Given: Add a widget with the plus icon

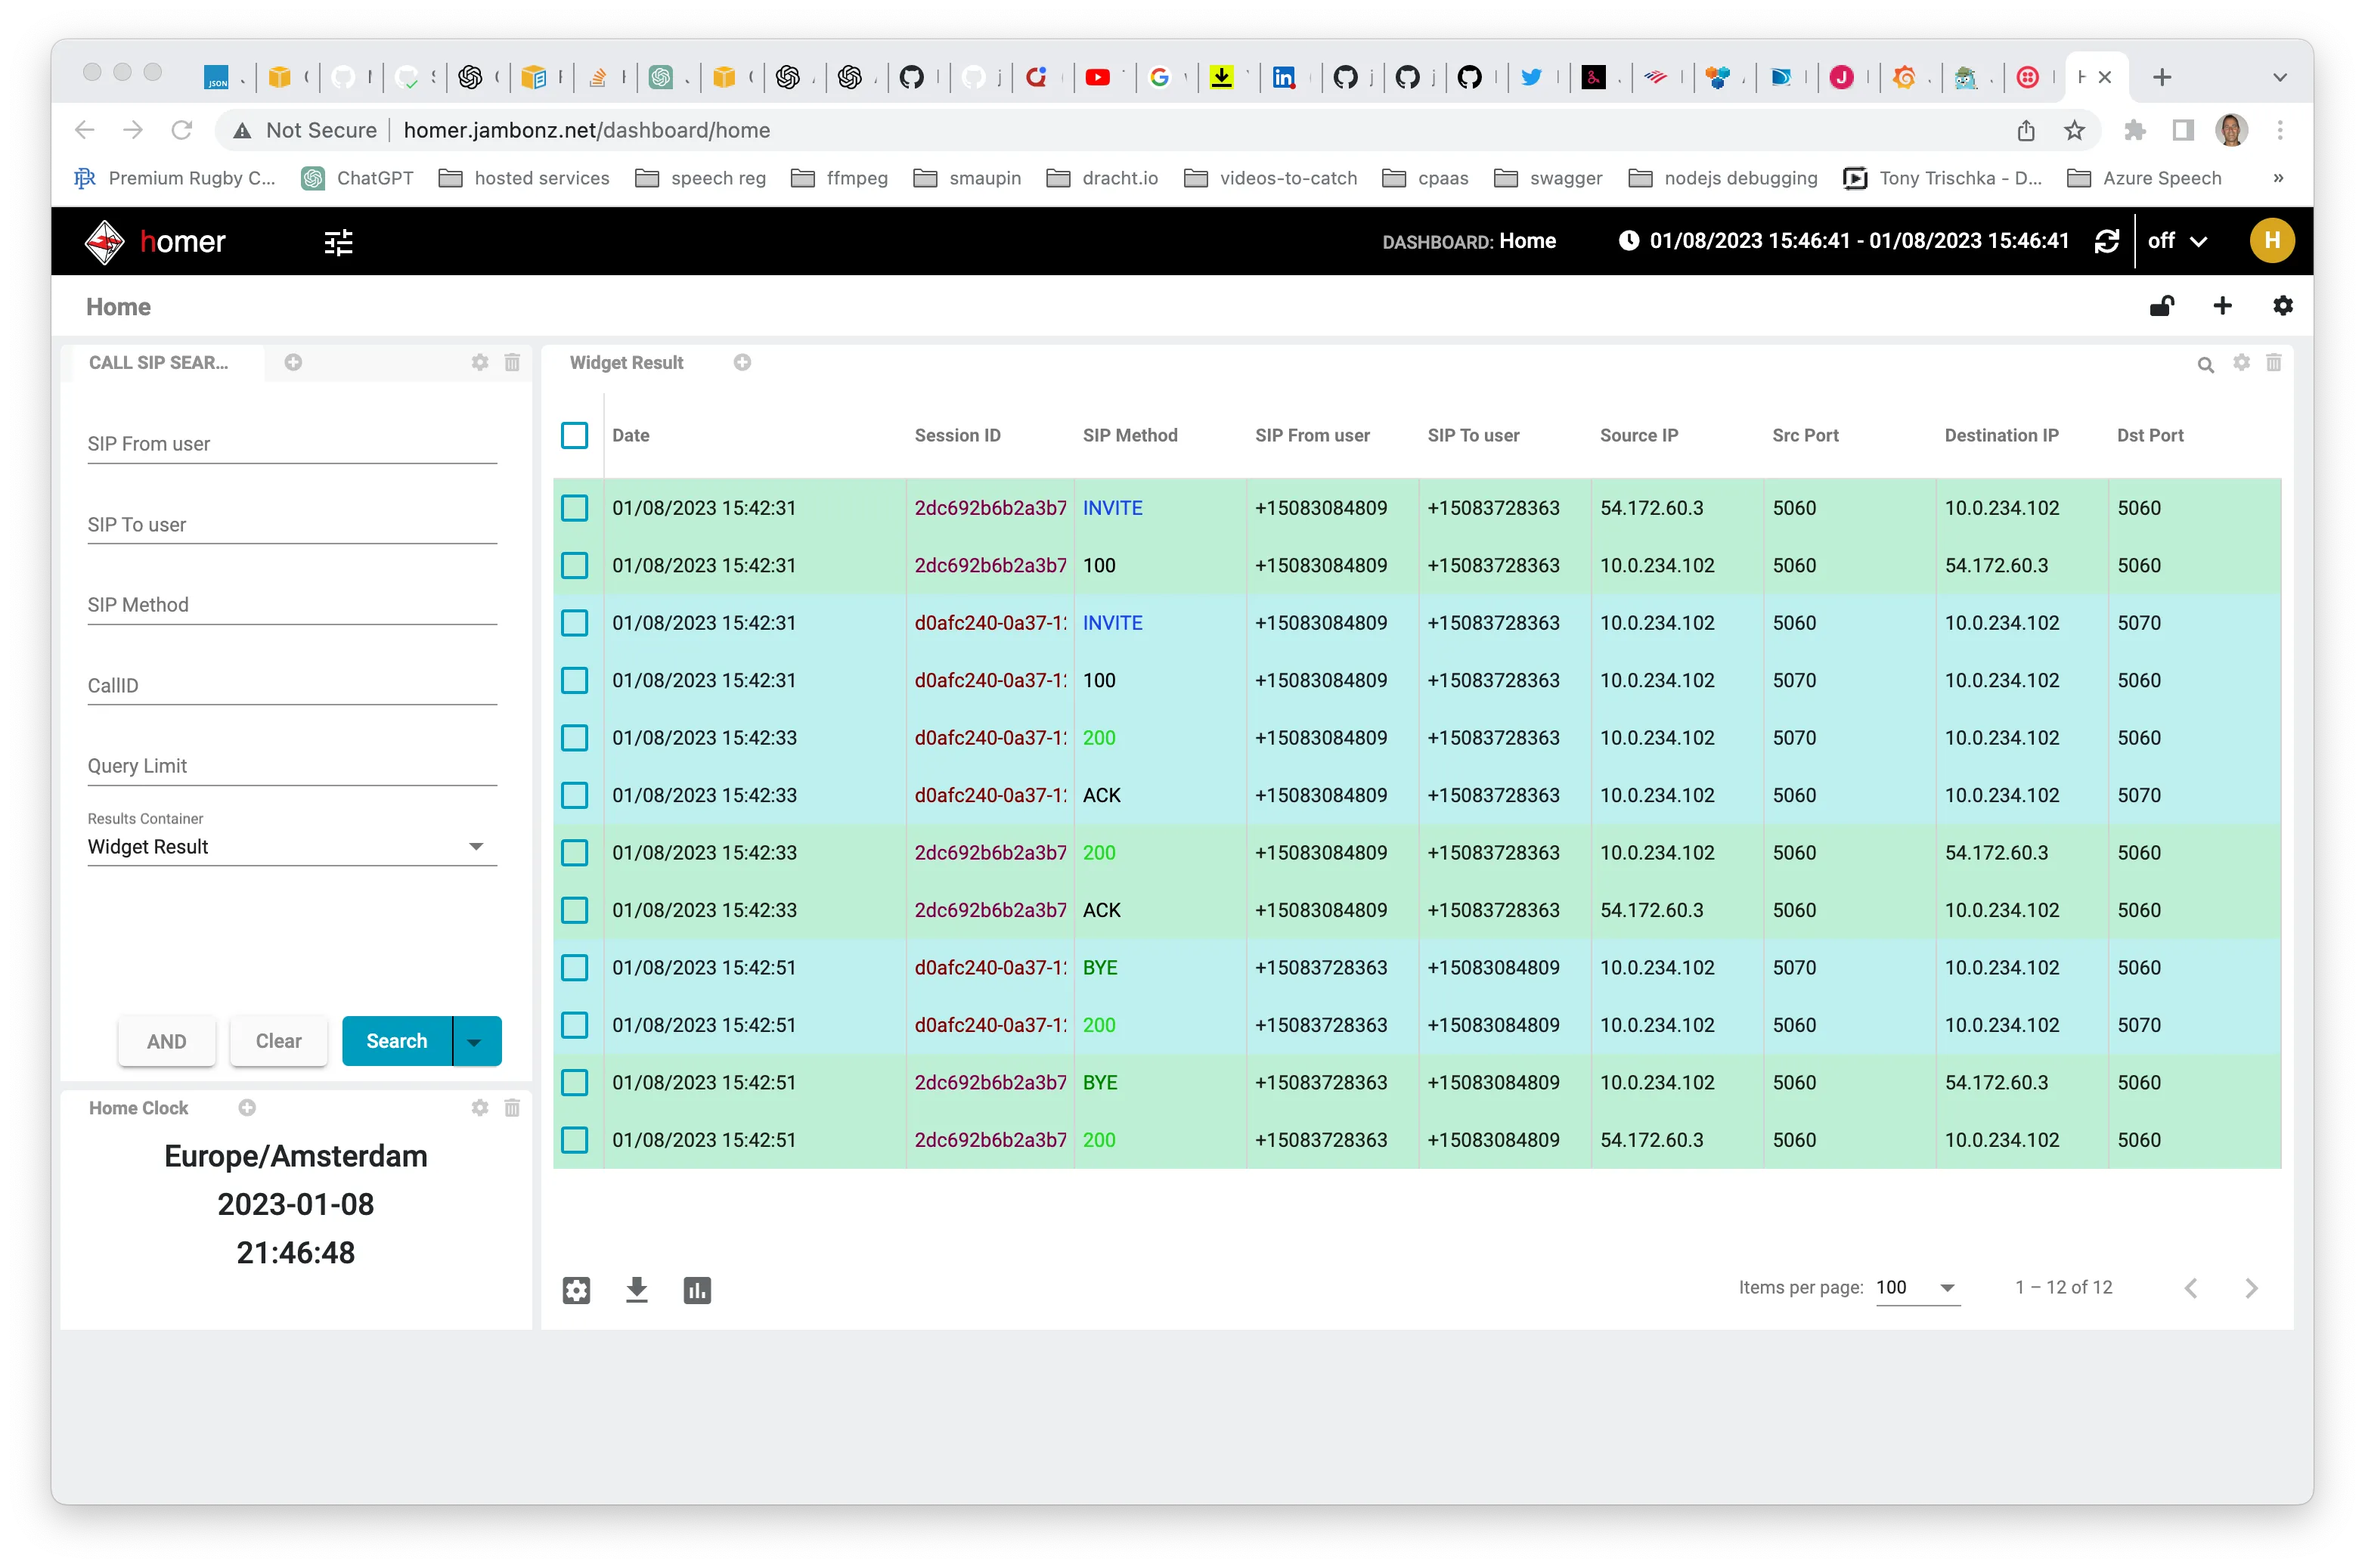Looking at the screenshot, I should (2221, 306).
